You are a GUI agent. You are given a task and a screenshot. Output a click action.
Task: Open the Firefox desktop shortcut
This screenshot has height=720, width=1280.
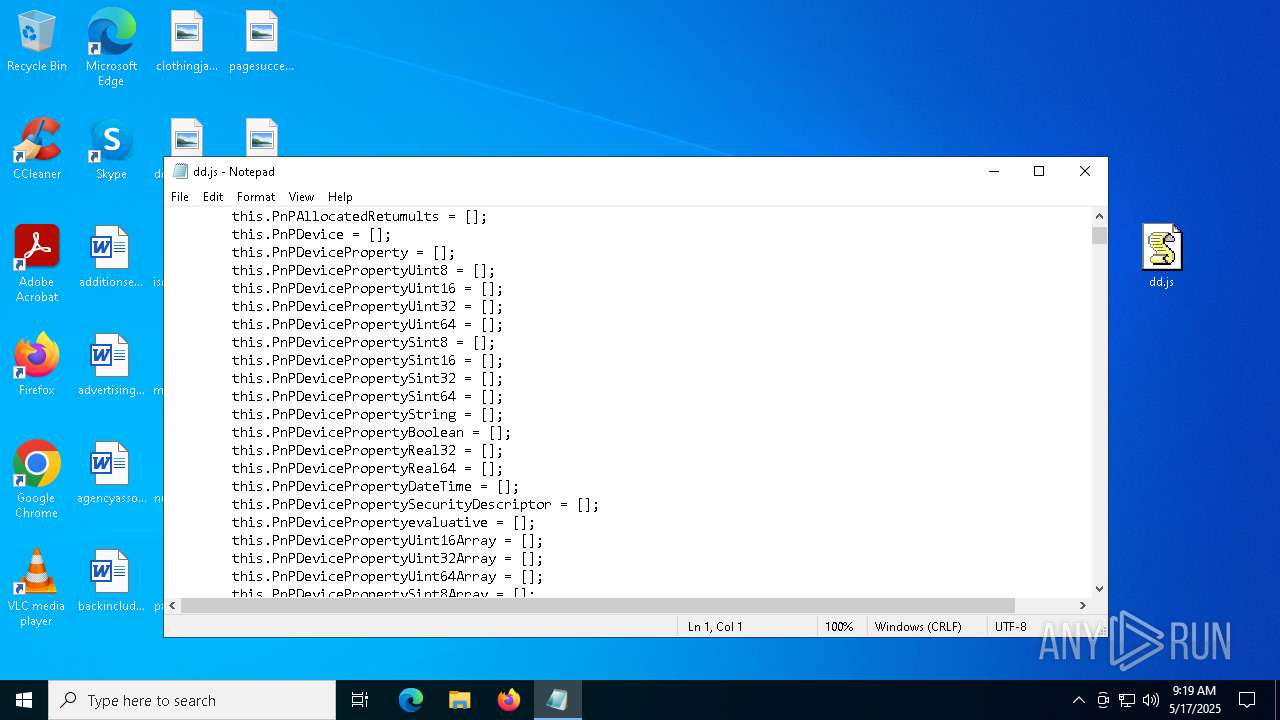pyautogui.click(x=37, y=366)
